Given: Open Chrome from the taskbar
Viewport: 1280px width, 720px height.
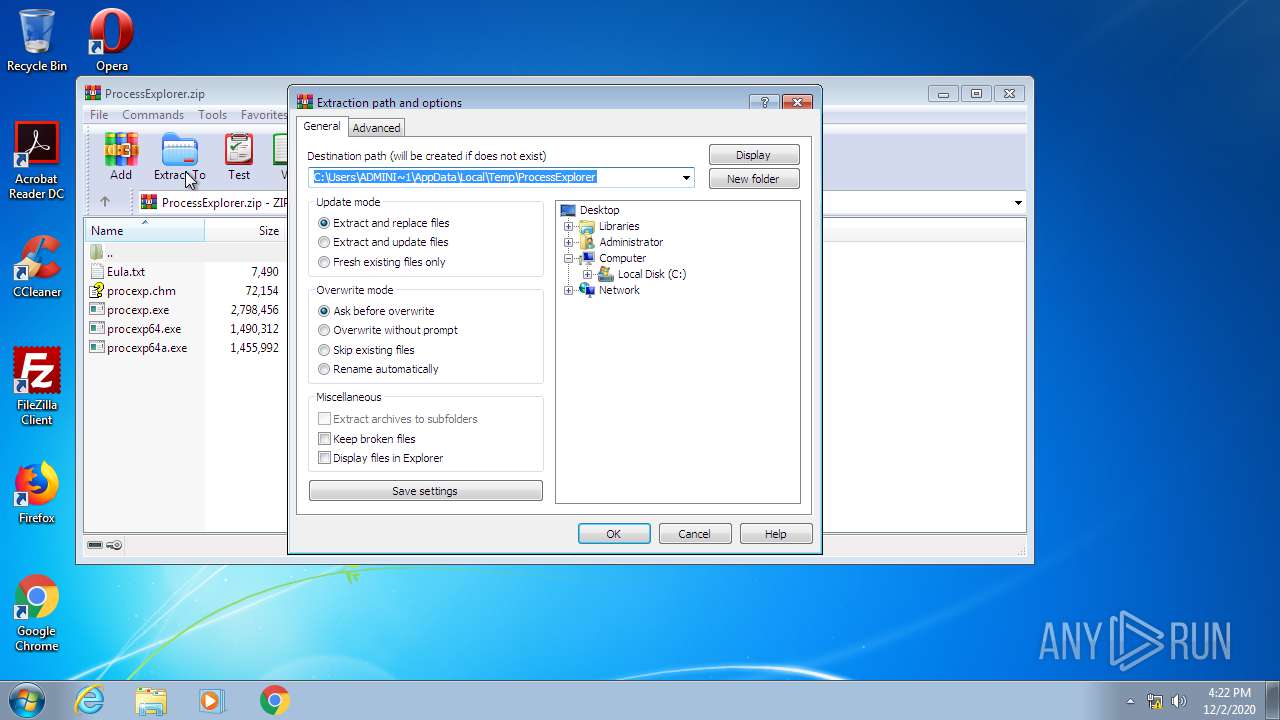Looking at the screenshot, I should (274, 700).
